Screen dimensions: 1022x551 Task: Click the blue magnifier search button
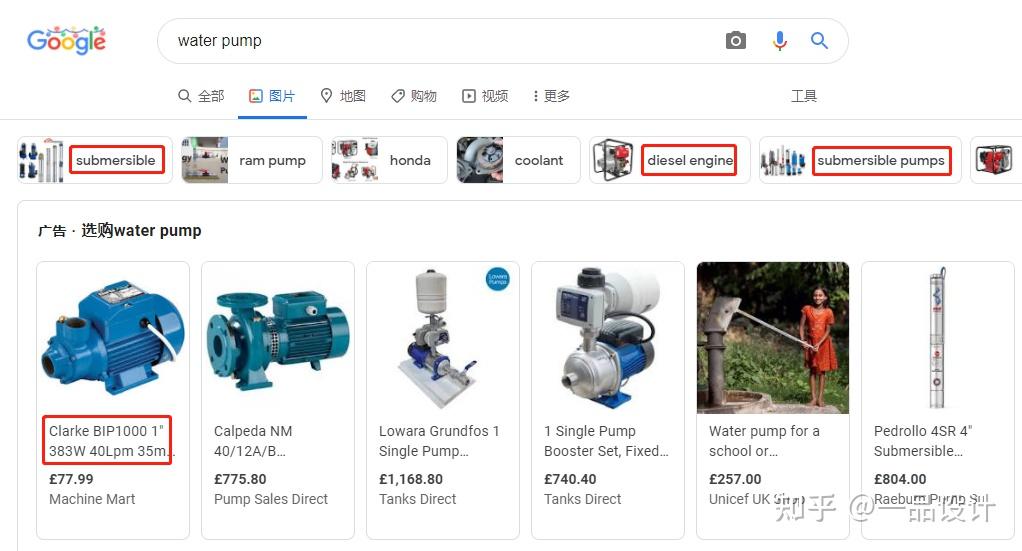pyautogui.click(x=819, y=40)
